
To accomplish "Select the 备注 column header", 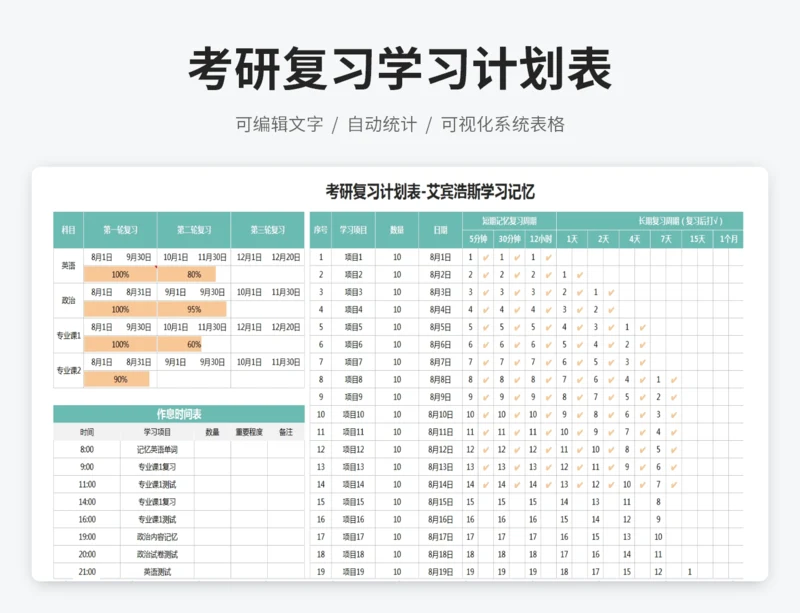I will pyautogui.click(x=286, y=432).
